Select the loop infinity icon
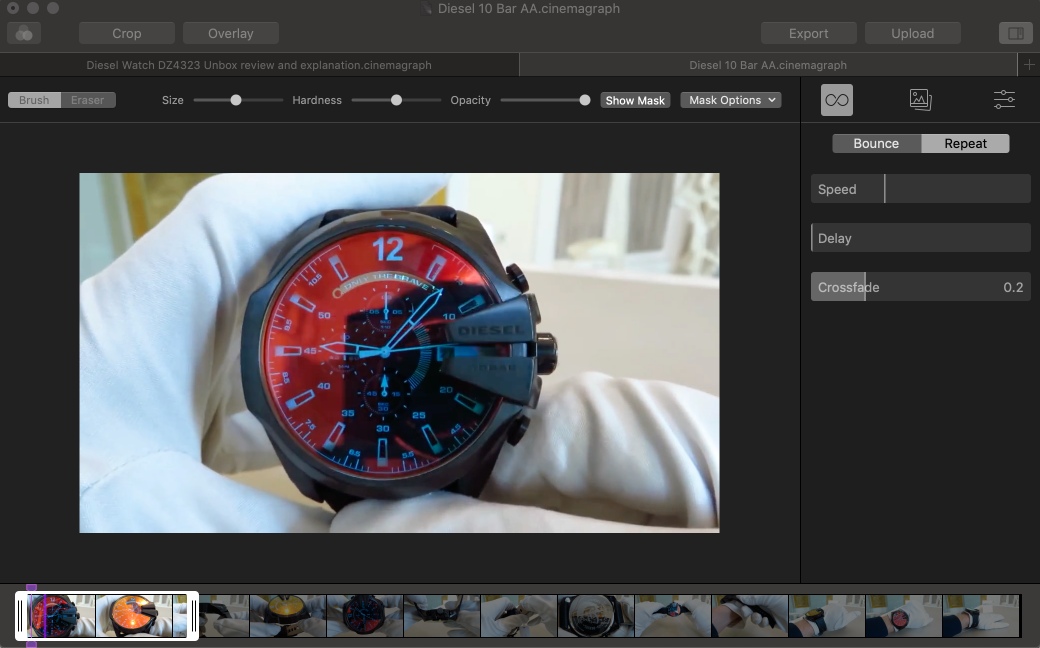 click(x=836, y=100)
